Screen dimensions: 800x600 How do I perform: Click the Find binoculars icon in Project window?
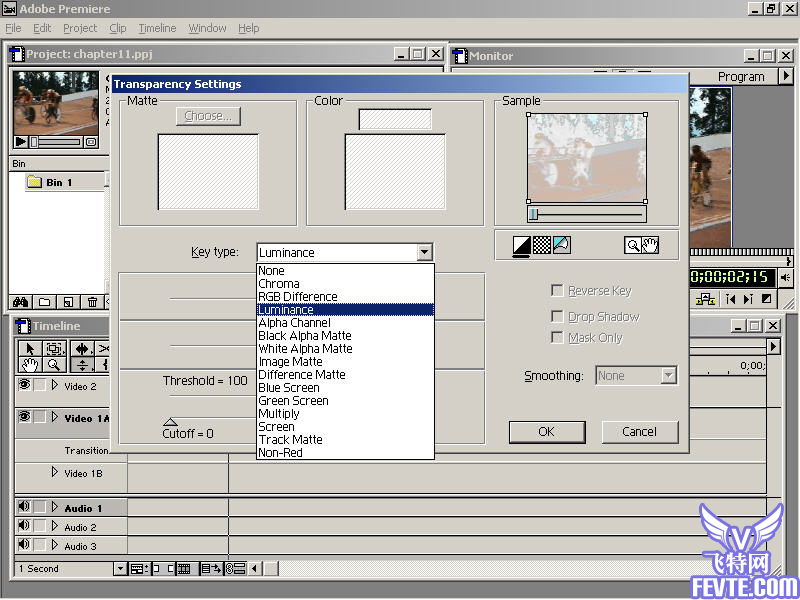point(20,302)
